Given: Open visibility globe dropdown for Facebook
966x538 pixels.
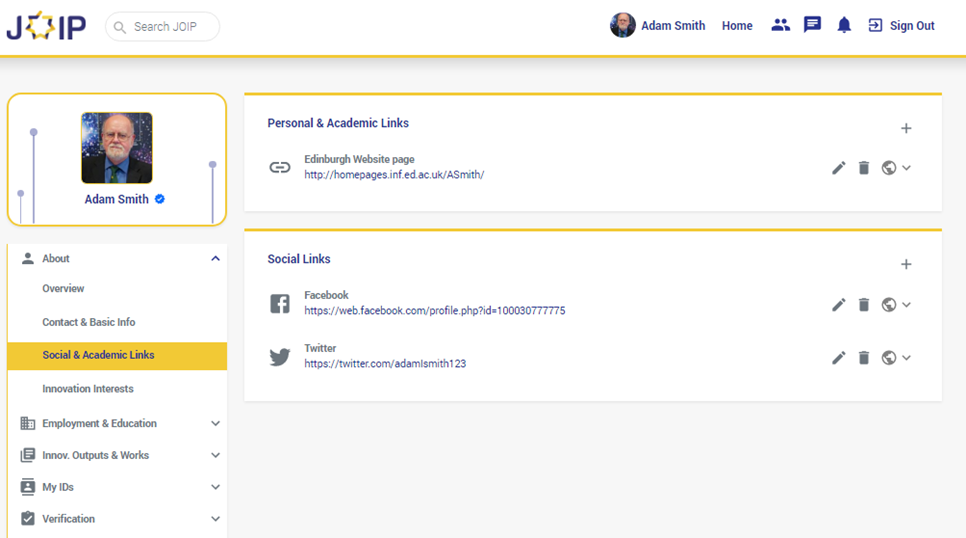Looking at the screenshot, I should 895,305.
